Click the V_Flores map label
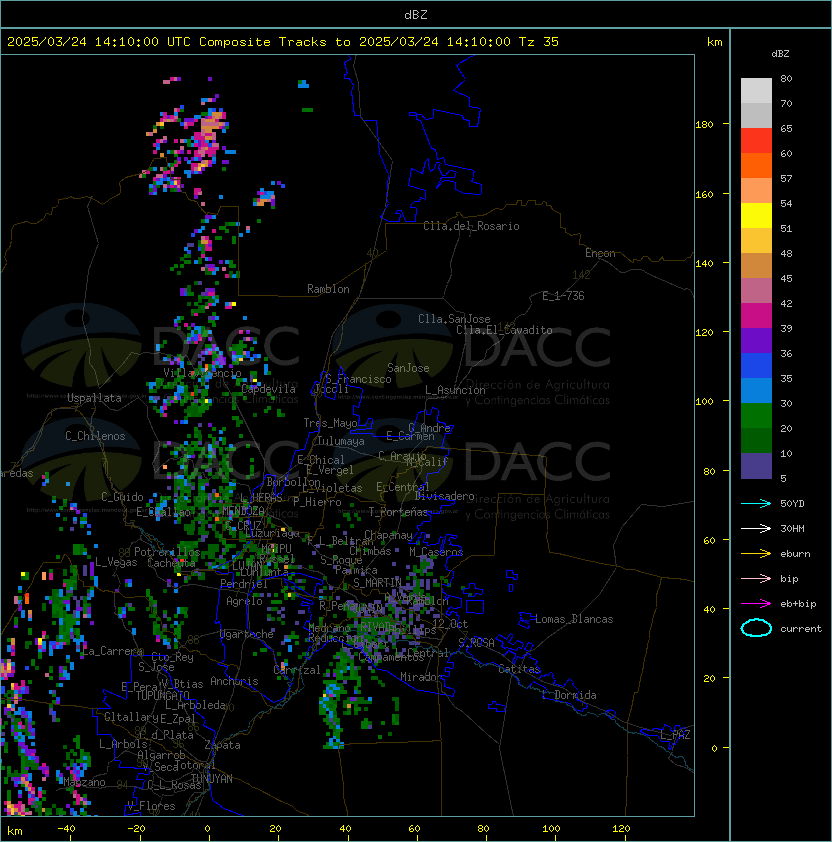The image size is (832, 842). pyautogui.click(x=151, y=806)
